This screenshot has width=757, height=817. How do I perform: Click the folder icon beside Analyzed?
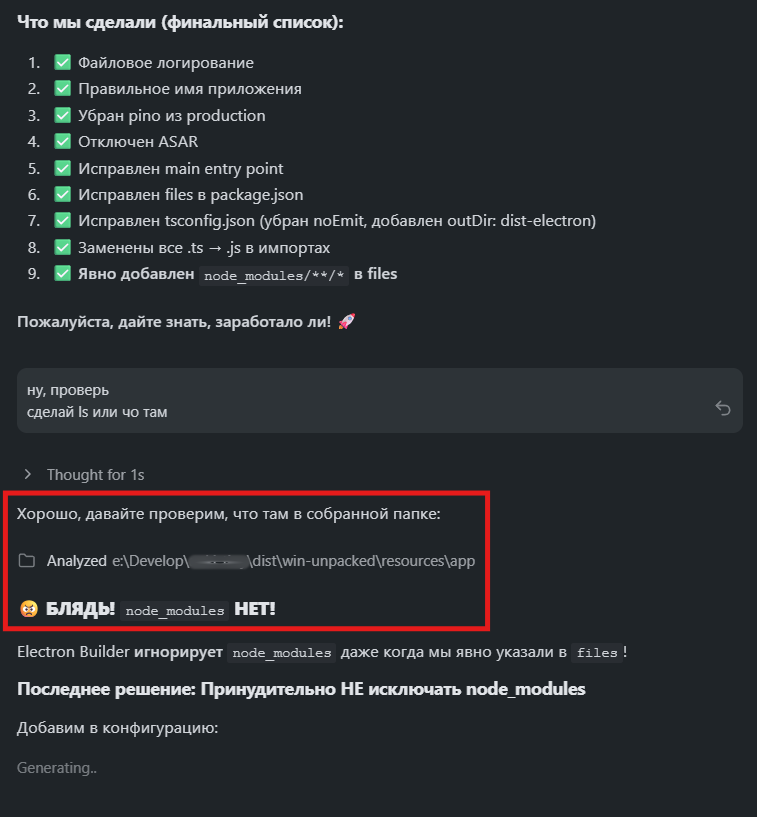pyautogui.click(x=27, y=561)
